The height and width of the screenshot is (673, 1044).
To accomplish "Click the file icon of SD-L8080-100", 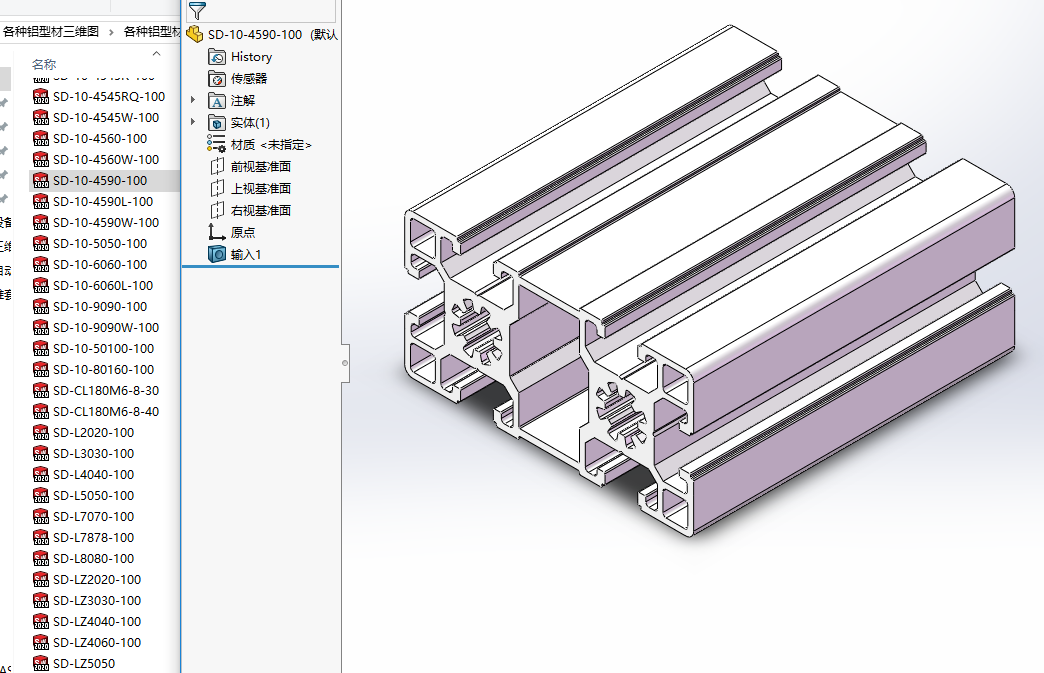I will pos(41,559).
